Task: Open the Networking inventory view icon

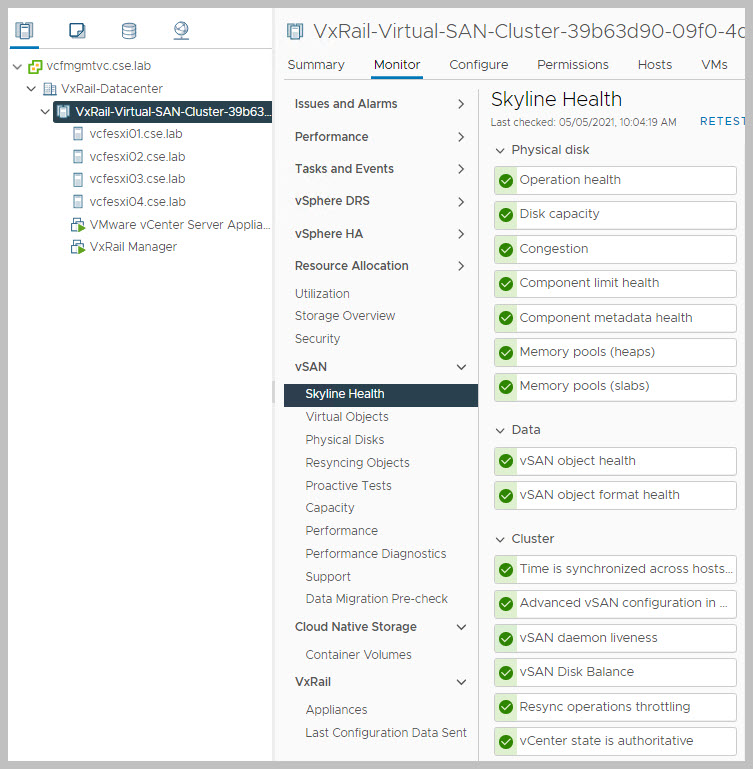Action: coord(181,30)
